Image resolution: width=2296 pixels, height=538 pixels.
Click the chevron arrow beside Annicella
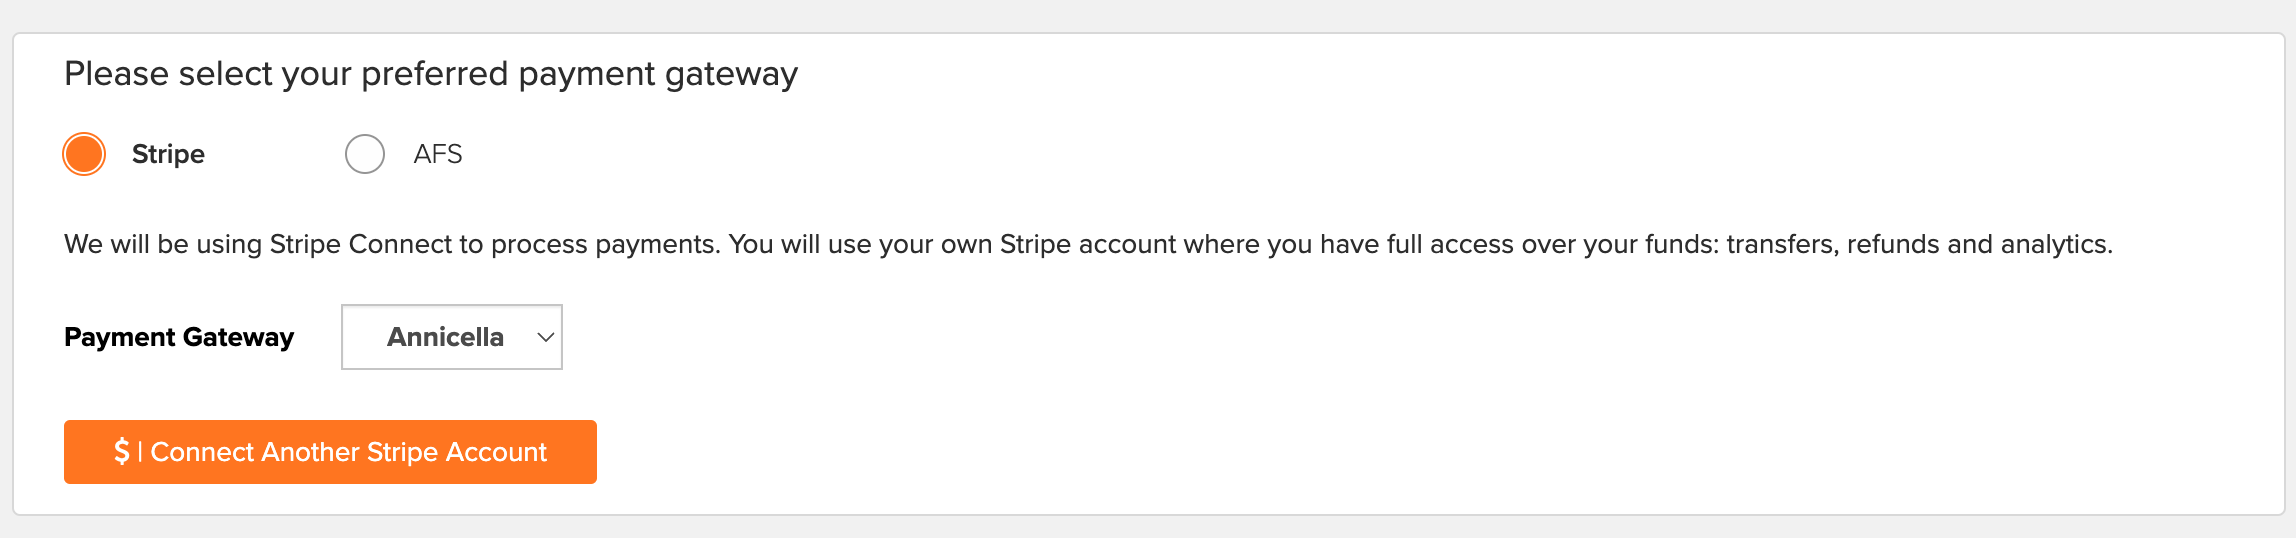[x=545, y=337]
